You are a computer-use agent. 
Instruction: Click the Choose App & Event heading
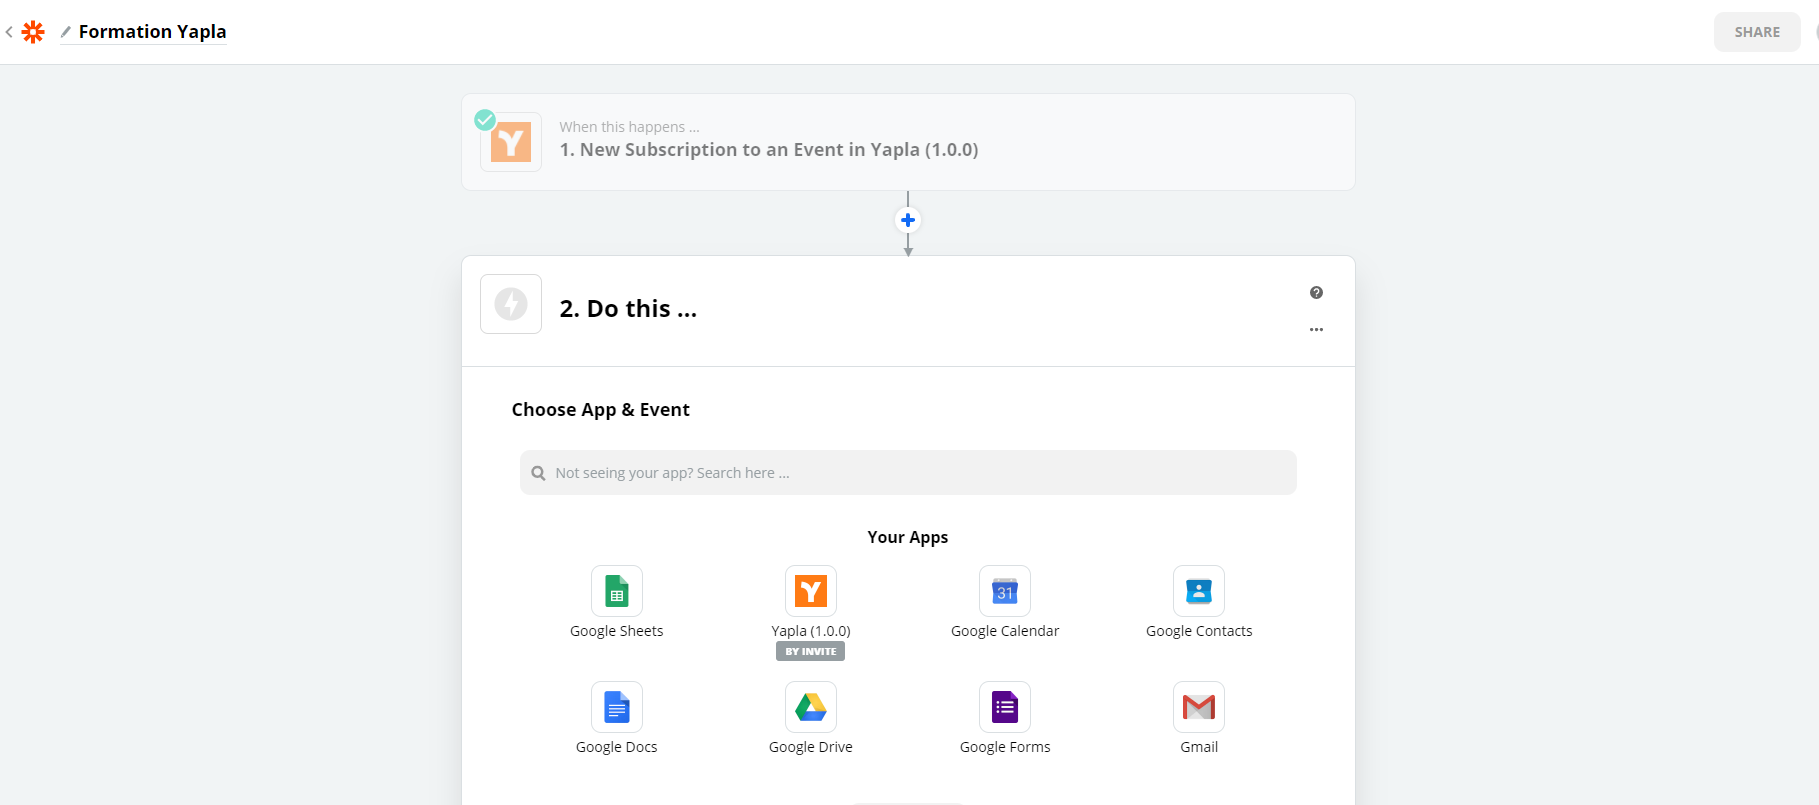(x=601, y=410)
